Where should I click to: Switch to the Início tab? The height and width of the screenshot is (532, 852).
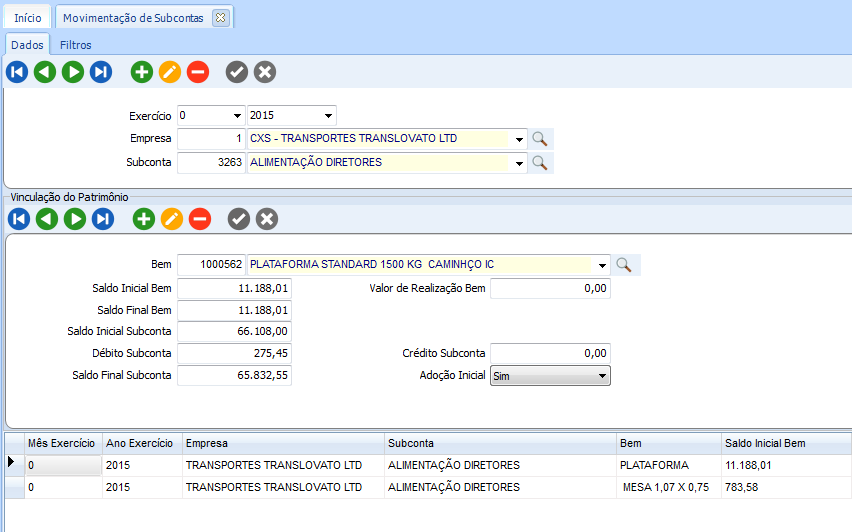pyautogui.click(x=27, y=18)
